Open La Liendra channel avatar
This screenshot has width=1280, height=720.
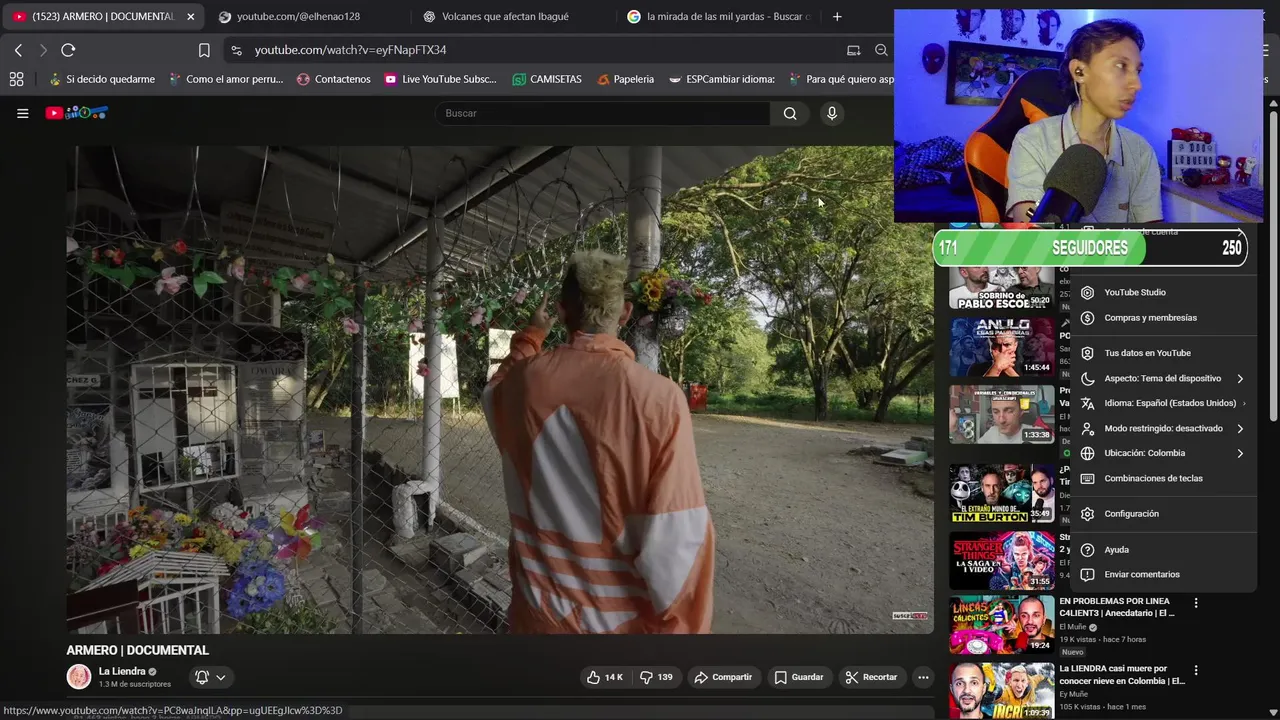pyautogui.click(x=79, y=677)
